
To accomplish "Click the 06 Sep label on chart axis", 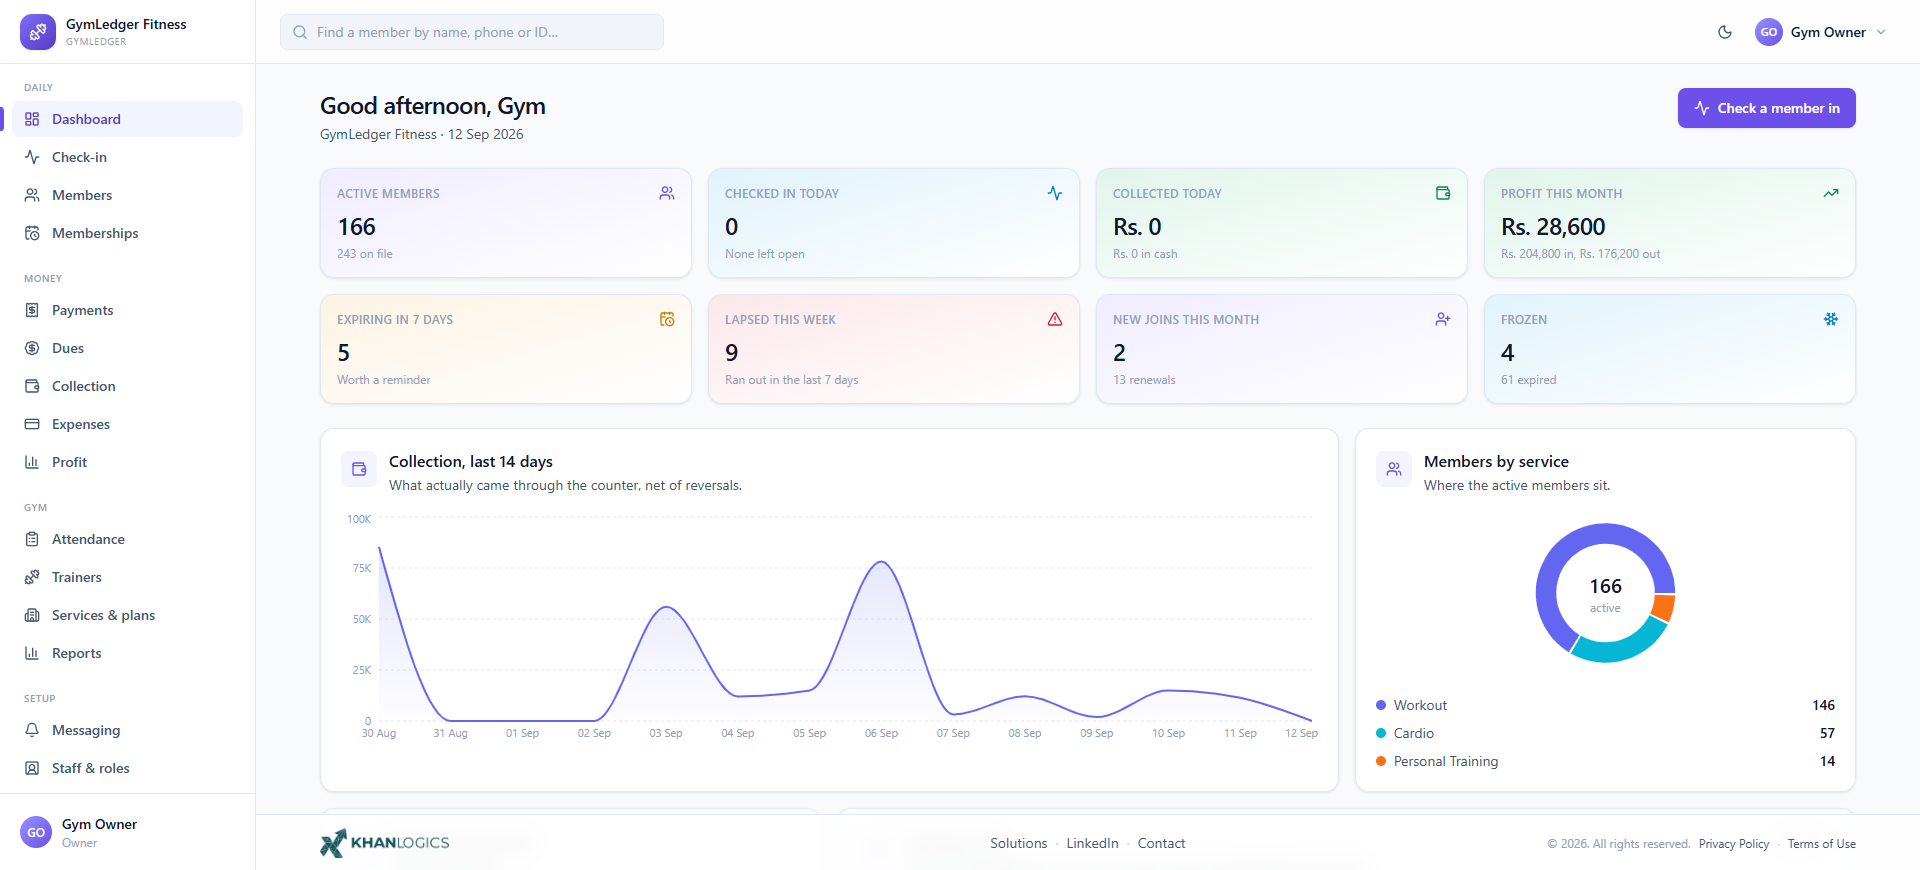I will click(x=881, y=733).
